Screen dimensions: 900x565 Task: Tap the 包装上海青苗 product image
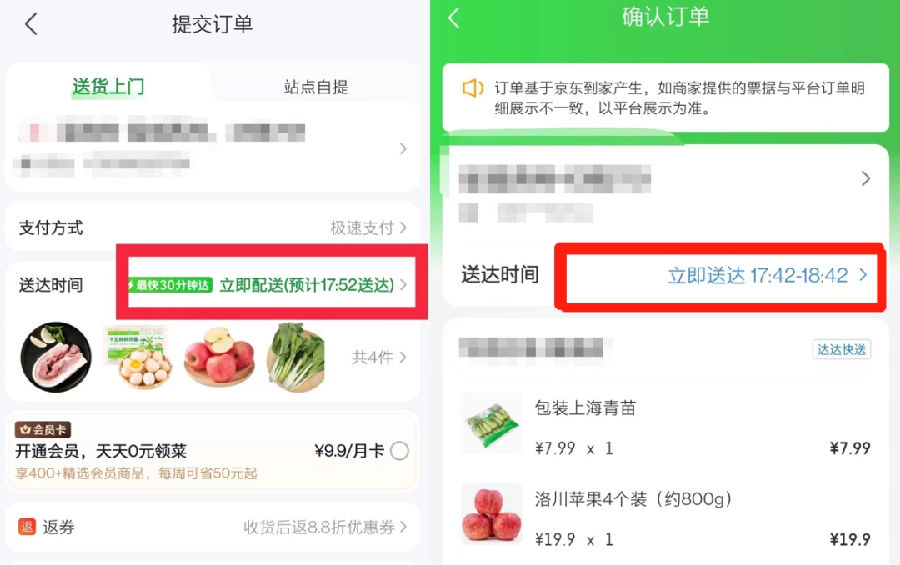pyautogui.click(x=491, y=424)
